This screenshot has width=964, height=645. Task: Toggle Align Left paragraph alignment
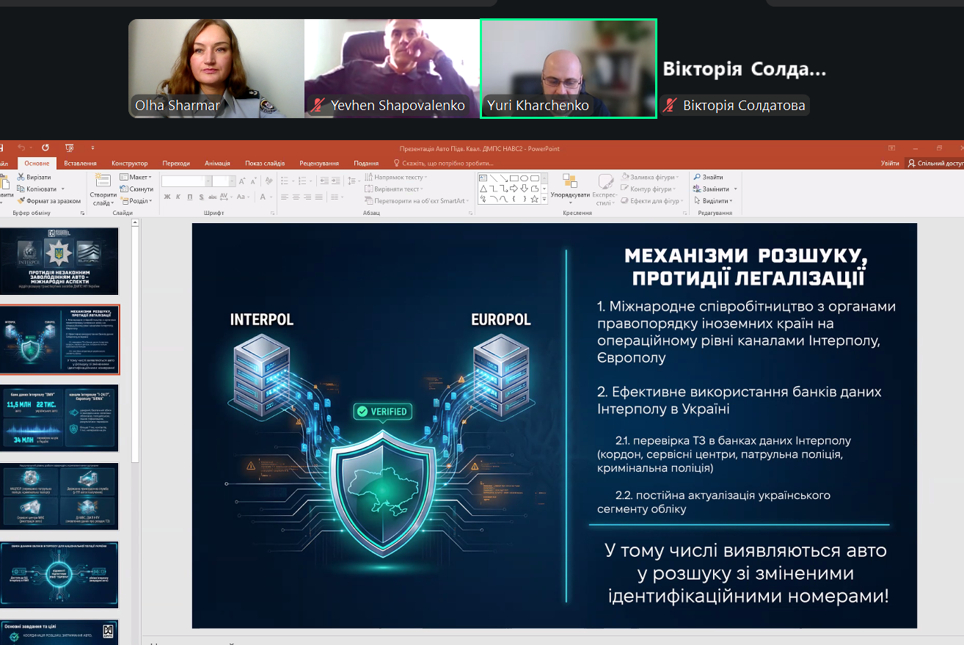[285, 197]
